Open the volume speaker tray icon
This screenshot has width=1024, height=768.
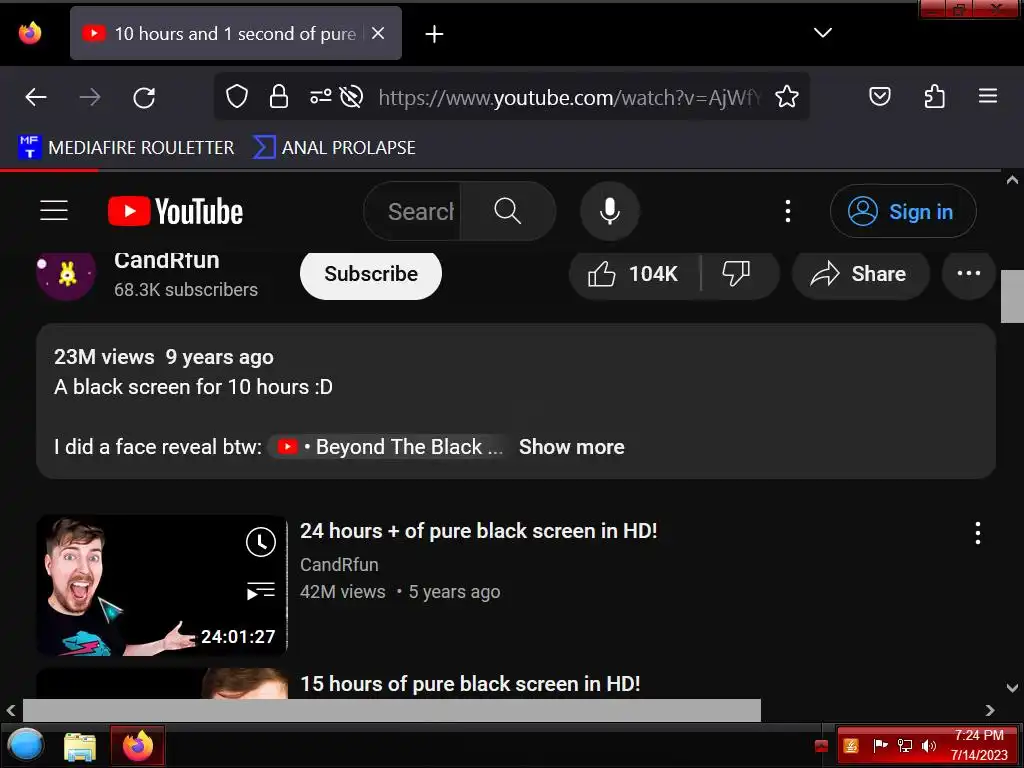(928, 746)
